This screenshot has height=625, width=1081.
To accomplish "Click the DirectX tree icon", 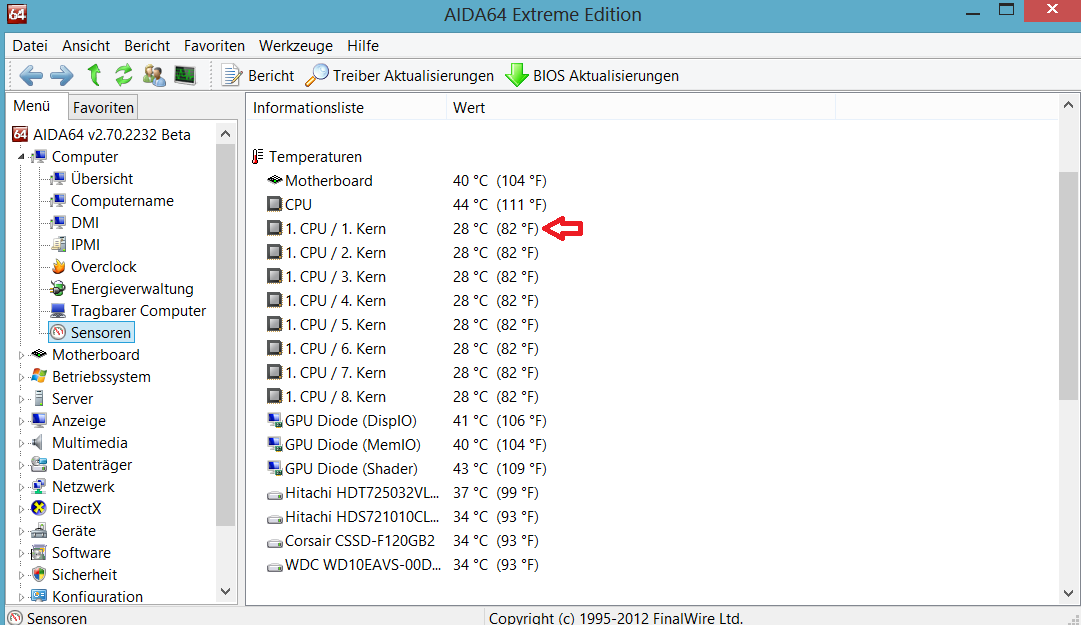I will click(x=39, y=509).
